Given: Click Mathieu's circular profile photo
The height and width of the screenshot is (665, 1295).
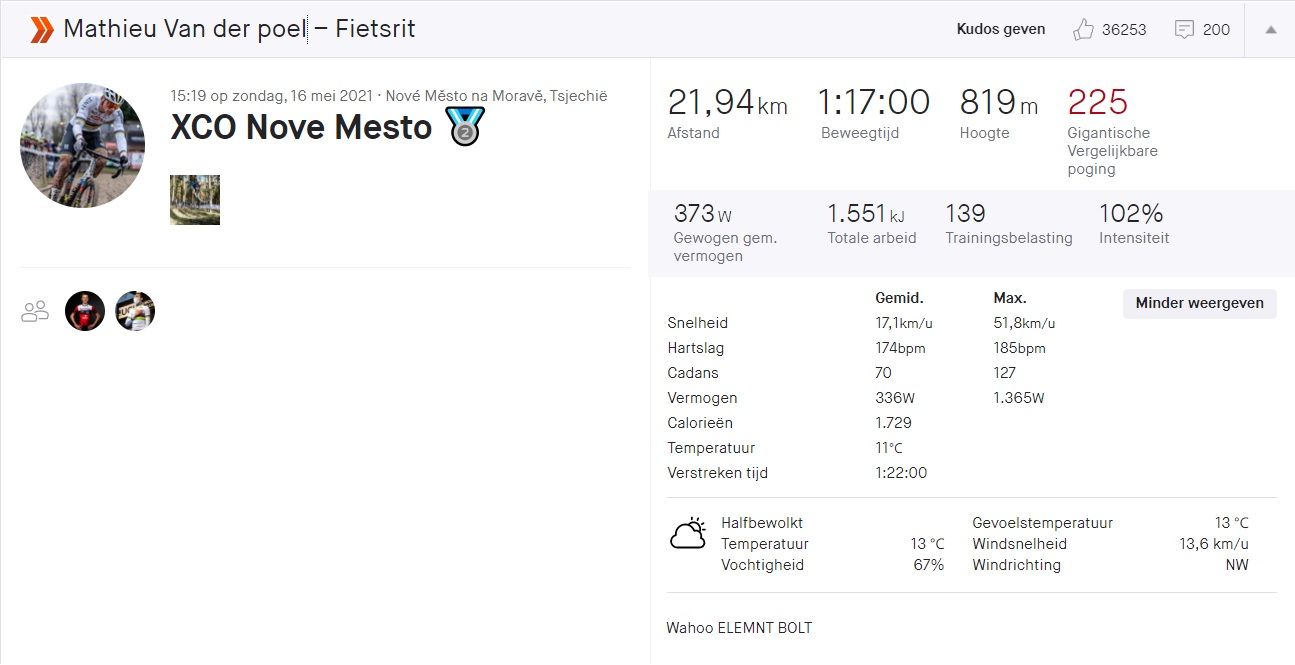Looking at the screenshot, I should 82,145.
